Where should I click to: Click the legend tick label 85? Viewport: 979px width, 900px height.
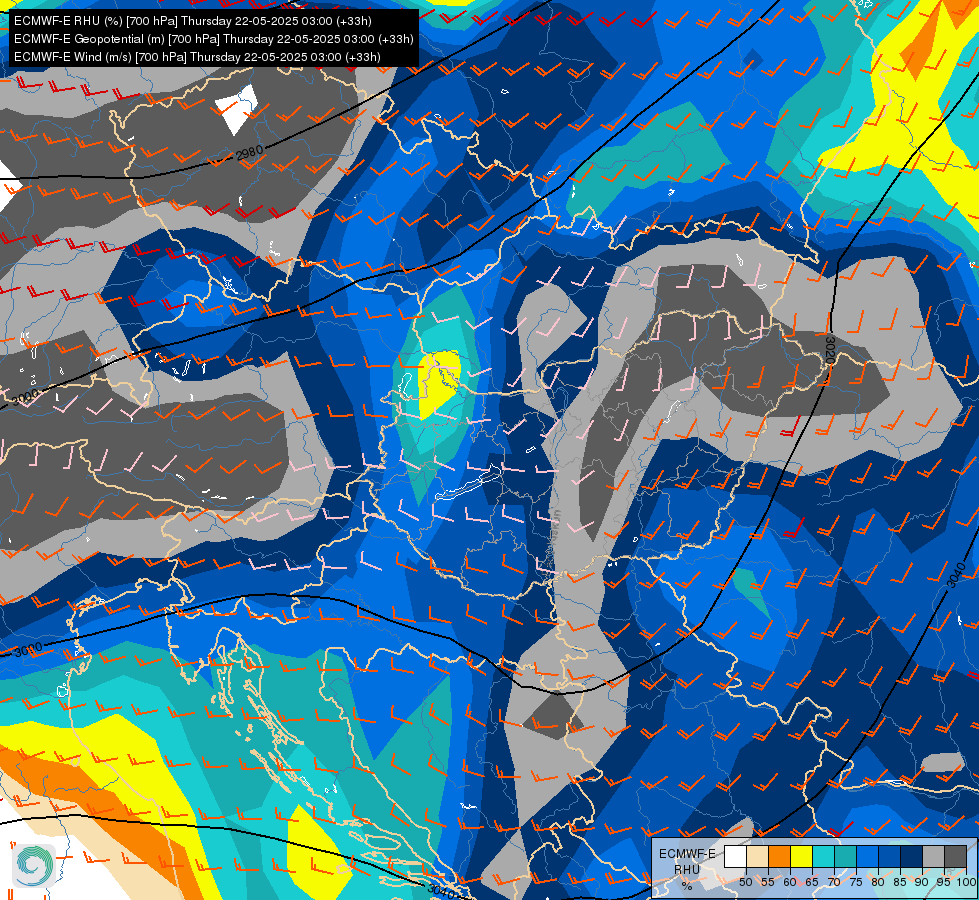(900, 882)
